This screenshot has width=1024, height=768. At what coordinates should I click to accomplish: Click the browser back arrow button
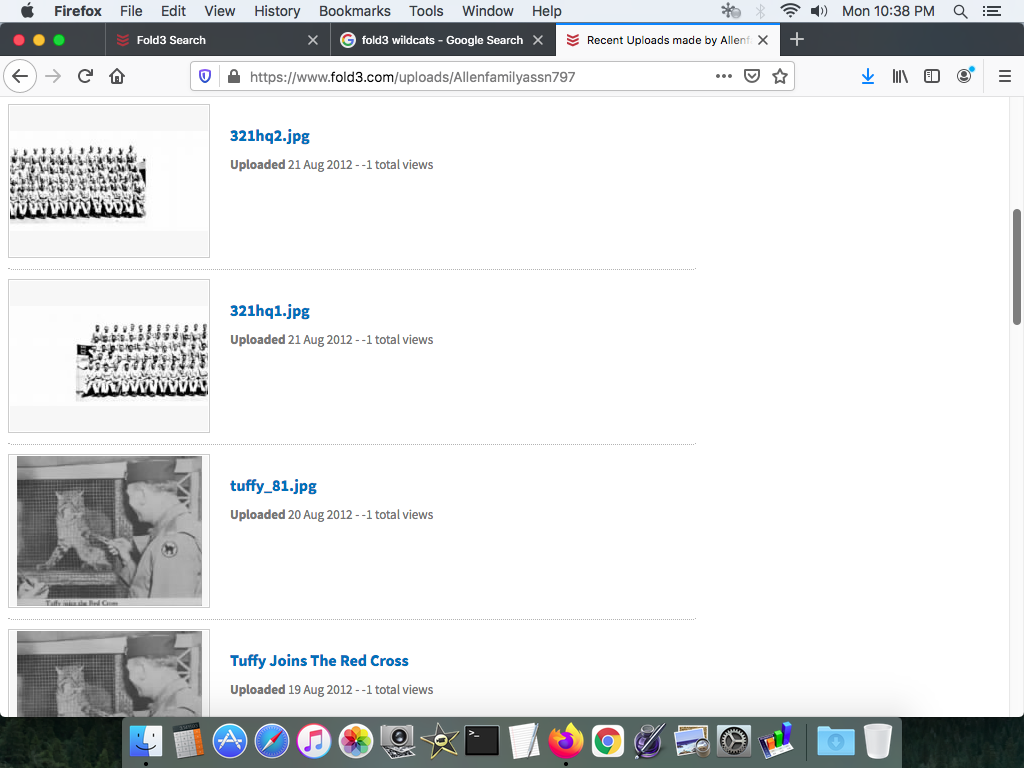20,76
